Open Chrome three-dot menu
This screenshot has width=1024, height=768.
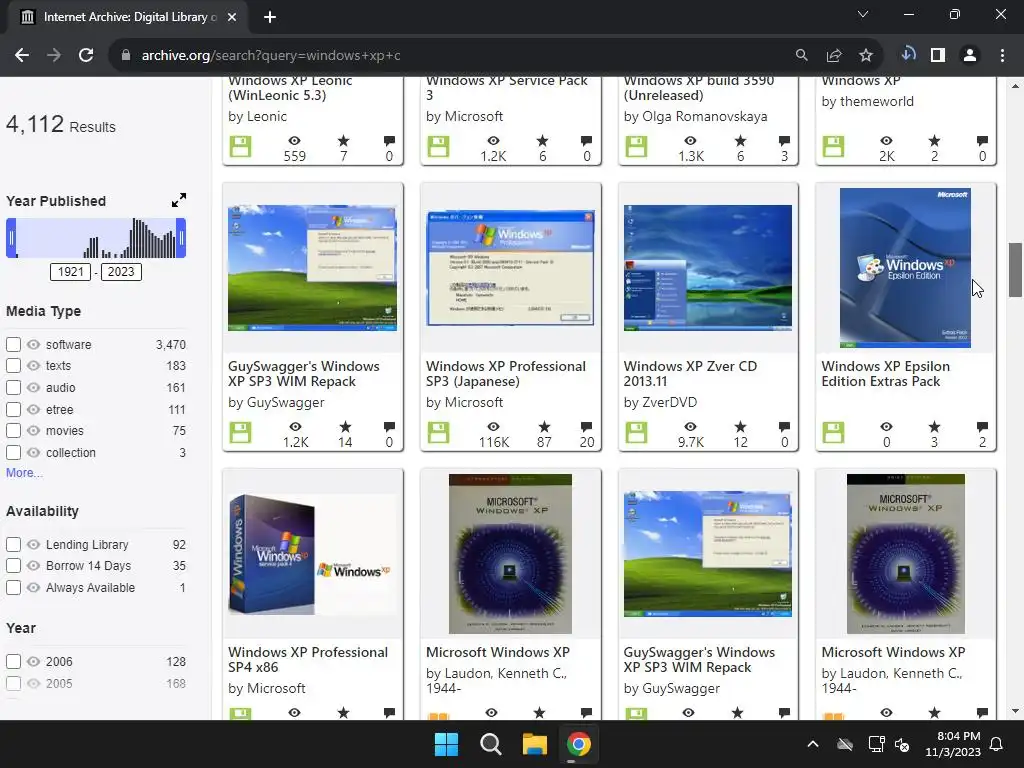(x=1002, y=56)
